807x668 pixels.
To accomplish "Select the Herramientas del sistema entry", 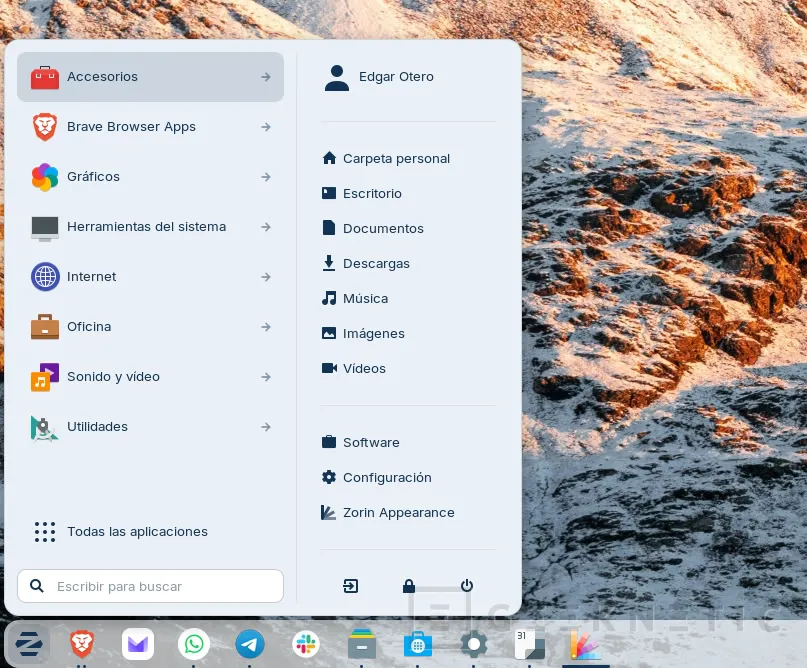I will [x=146, y=227].
